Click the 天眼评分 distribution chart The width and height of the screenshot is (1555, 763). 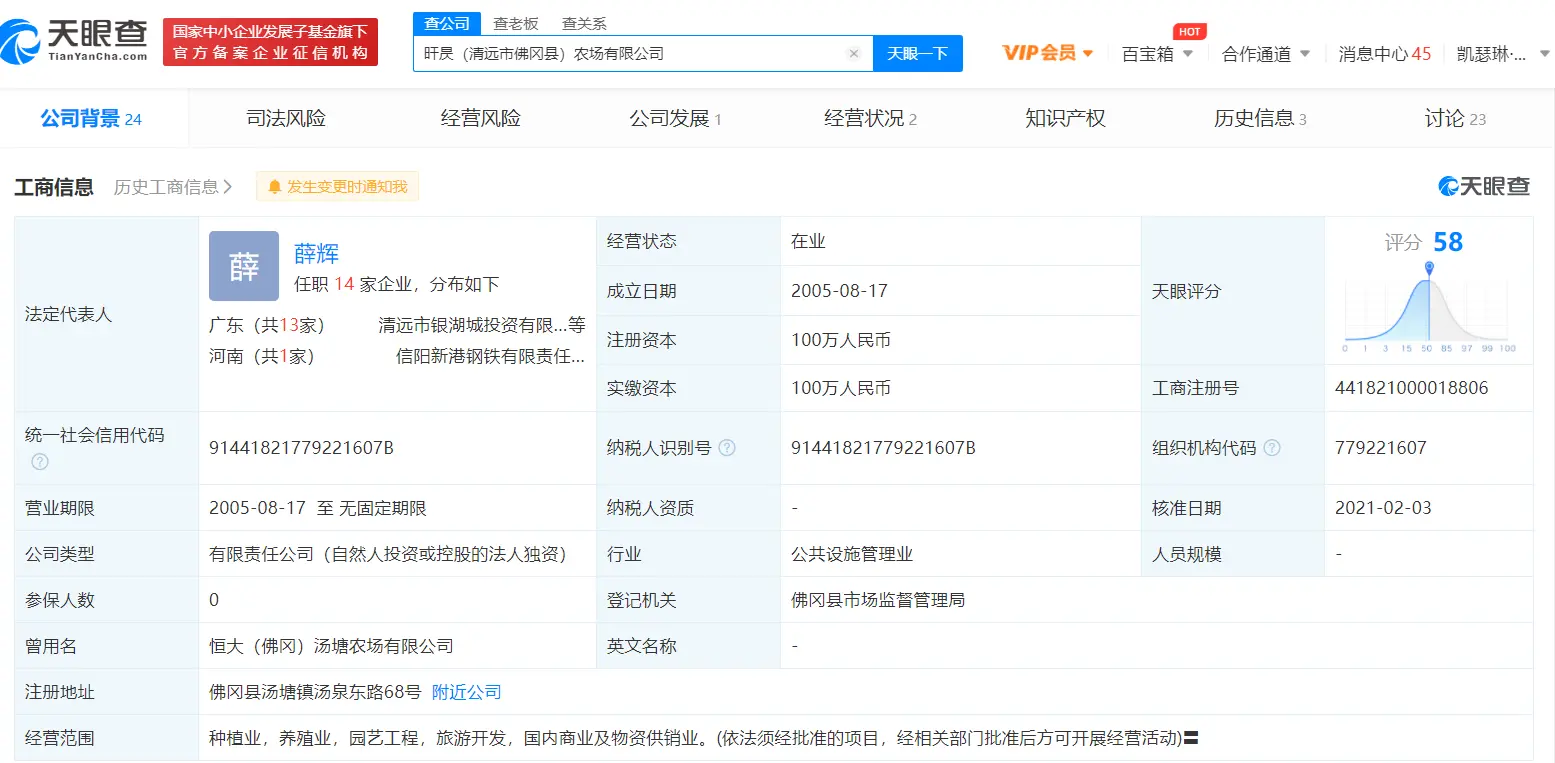[1429, 308]
